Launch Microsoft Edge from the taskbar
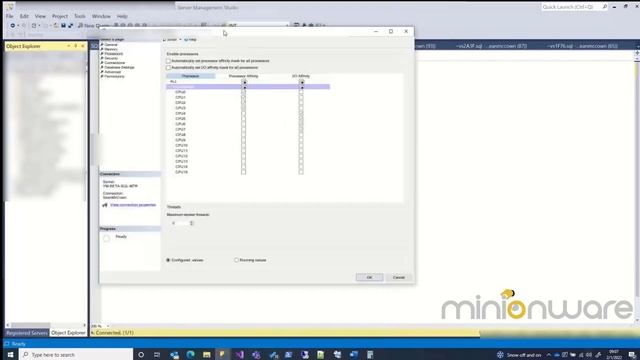This screenshot has width=640, height=360. tap(190, 355)
